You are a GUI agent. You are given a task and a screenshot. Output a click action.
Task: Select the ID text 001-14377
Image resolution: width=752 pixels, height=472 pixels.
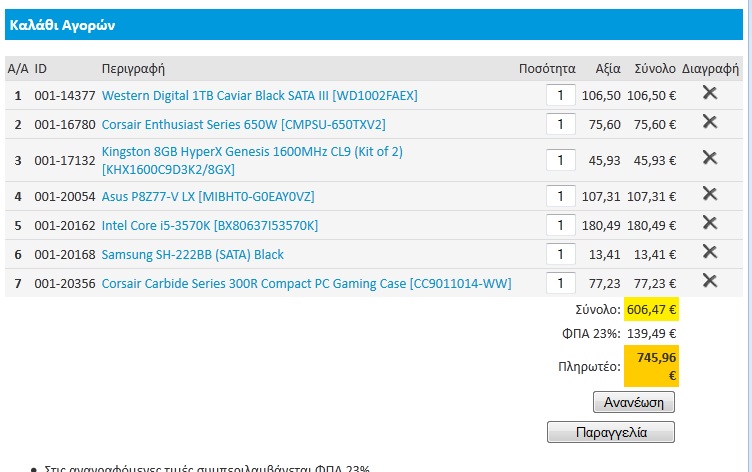[65, 95]
